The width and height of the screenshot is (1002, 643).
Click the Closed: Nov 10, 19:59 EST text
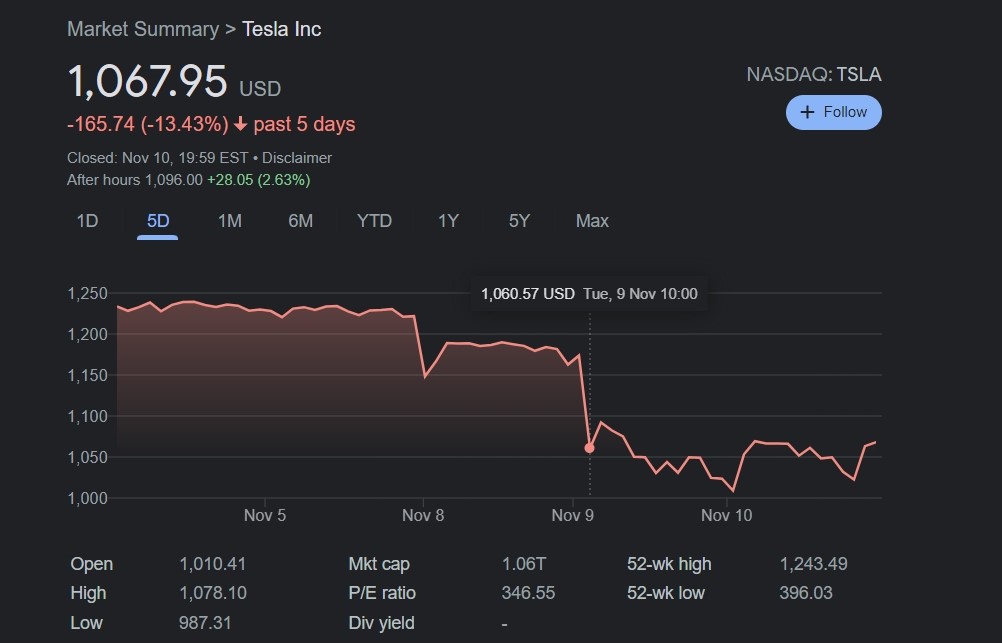tap(157, 158)
